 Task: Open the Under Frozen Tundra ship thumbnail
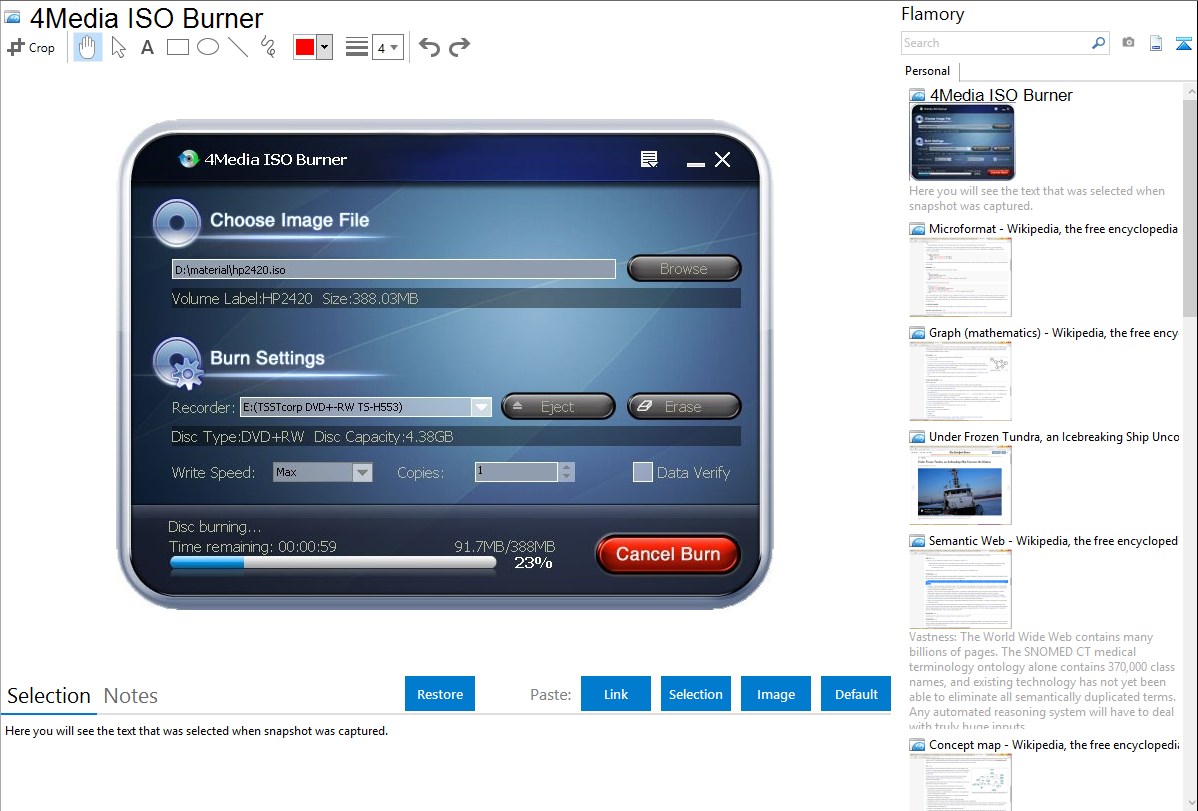point(960,485)
